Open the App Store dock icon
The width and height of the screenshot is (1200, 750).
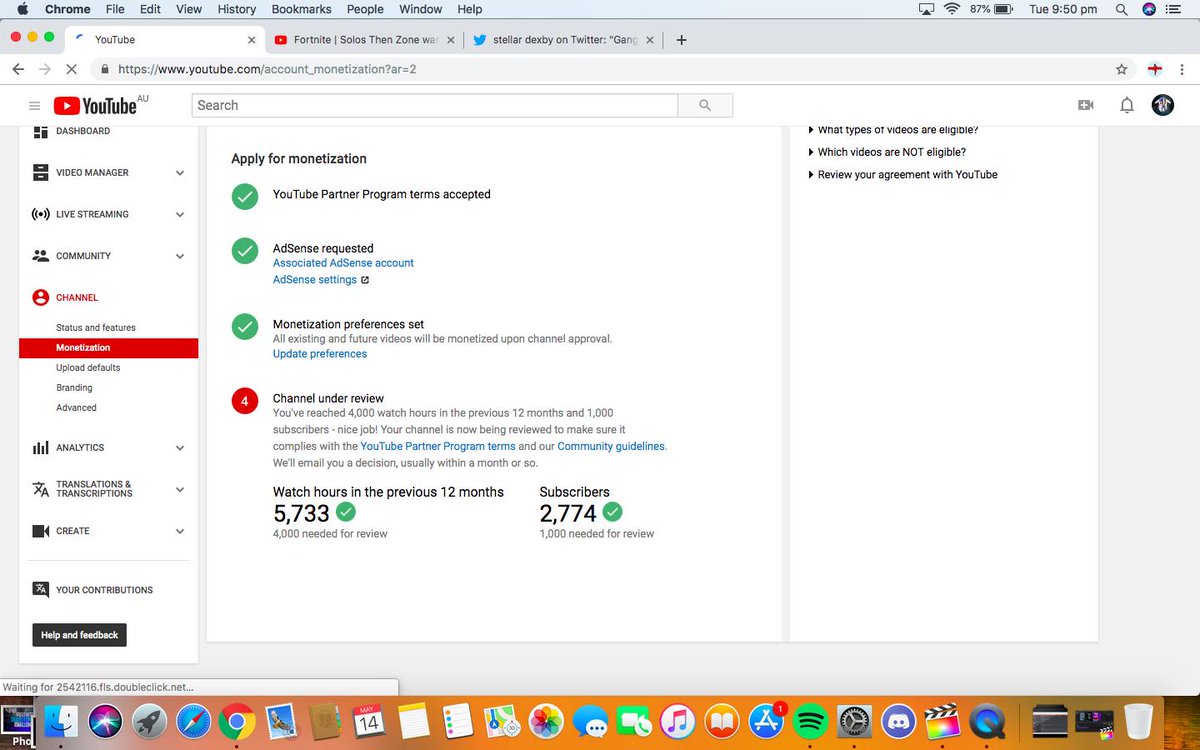(767, 721)
